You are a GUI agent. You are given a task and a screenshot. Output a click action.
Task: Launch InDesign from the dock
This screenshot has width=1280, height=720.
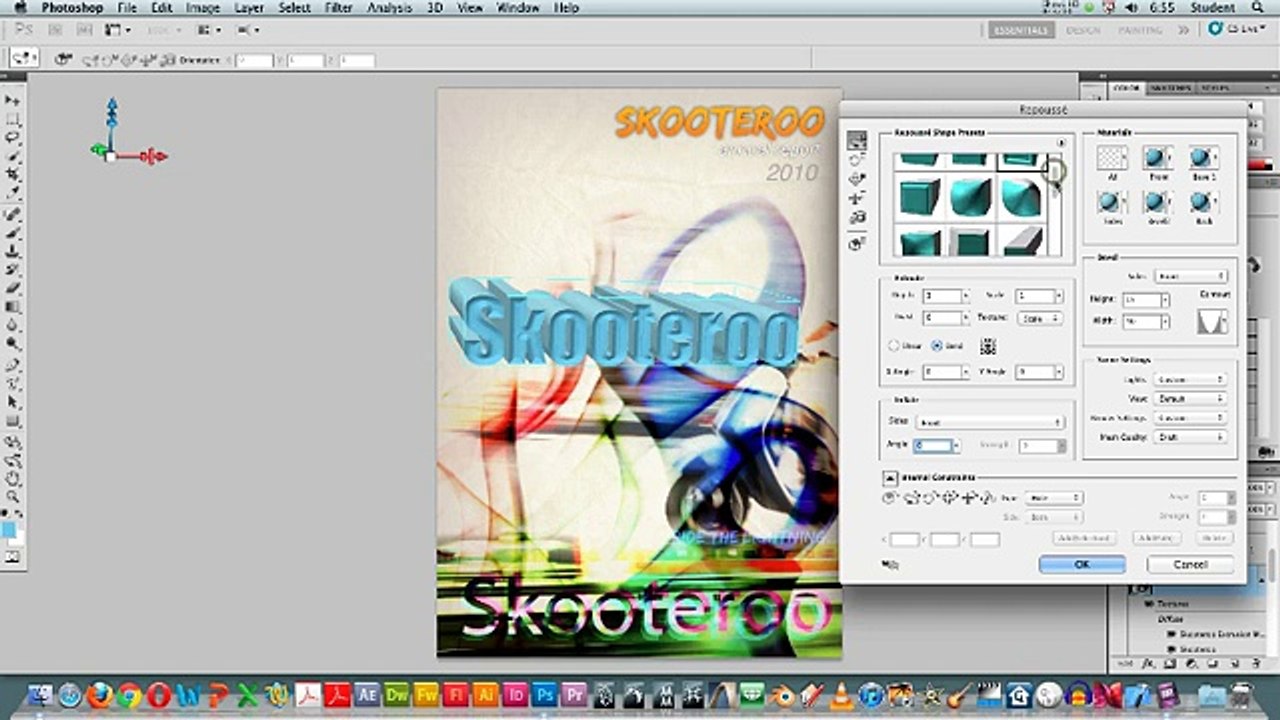coord(515,693)
